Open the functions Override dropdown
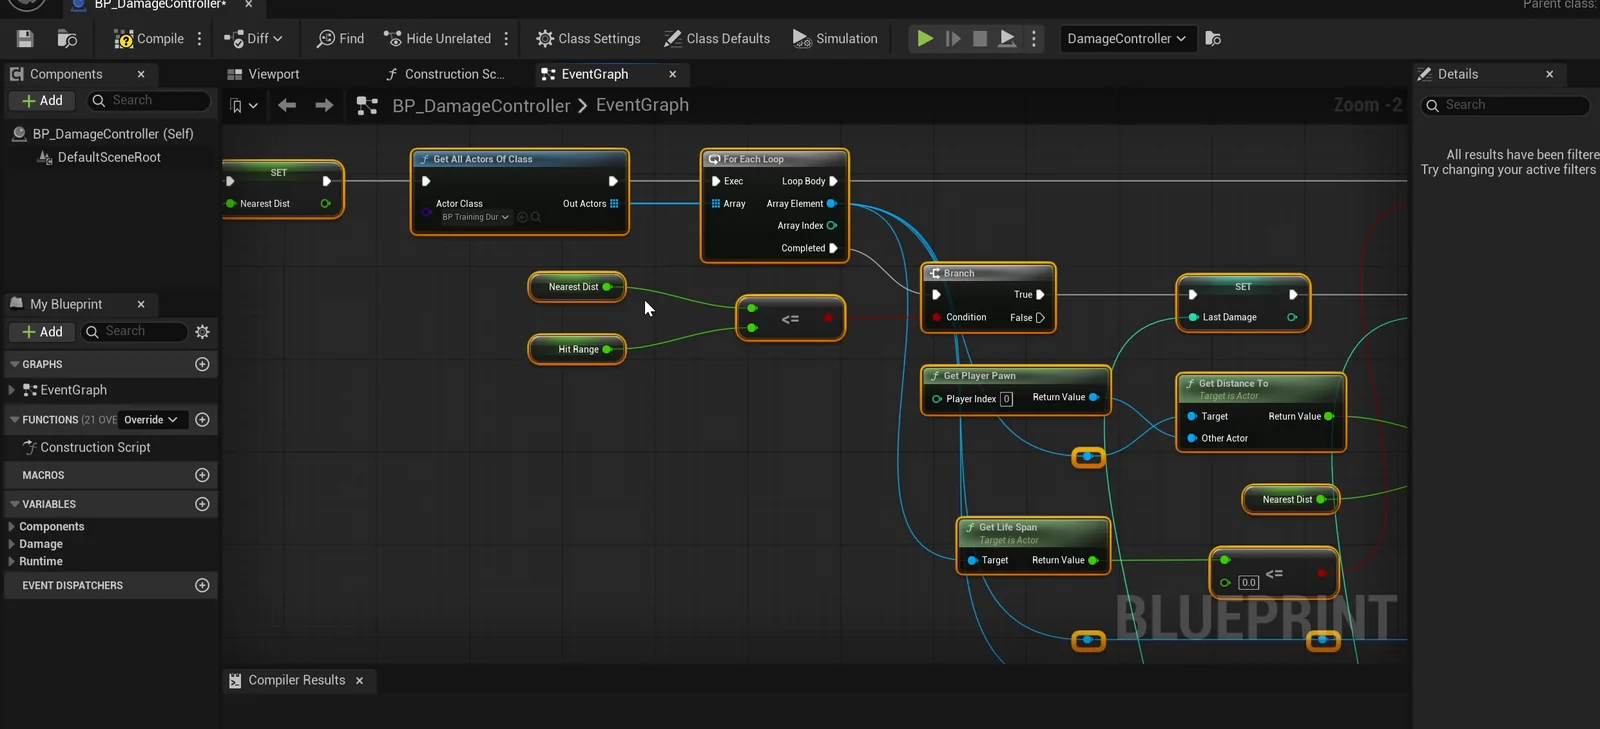 click(x=150, y=420)
